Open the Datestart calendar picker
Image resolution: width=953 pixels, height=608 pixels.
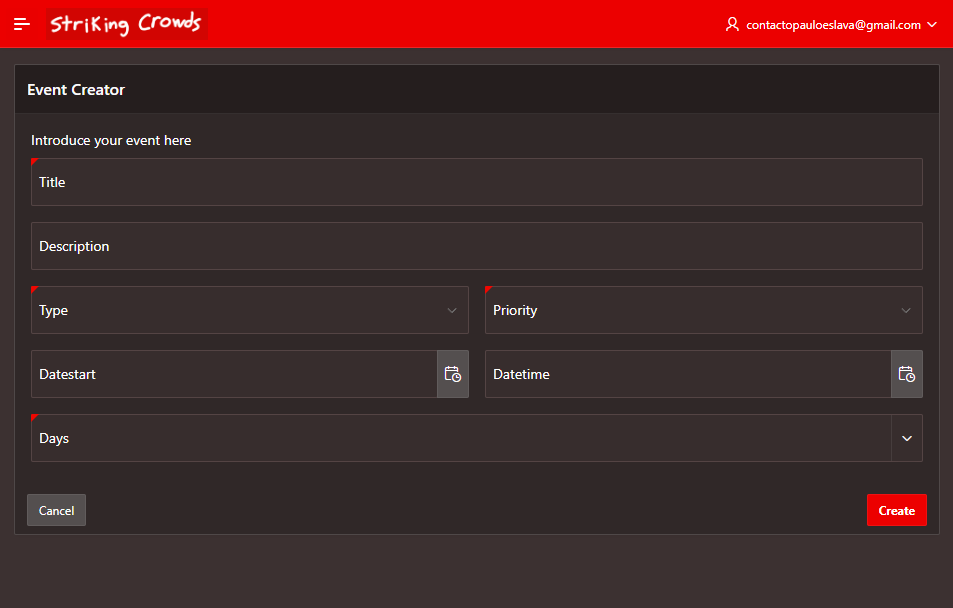coord(453,374)
